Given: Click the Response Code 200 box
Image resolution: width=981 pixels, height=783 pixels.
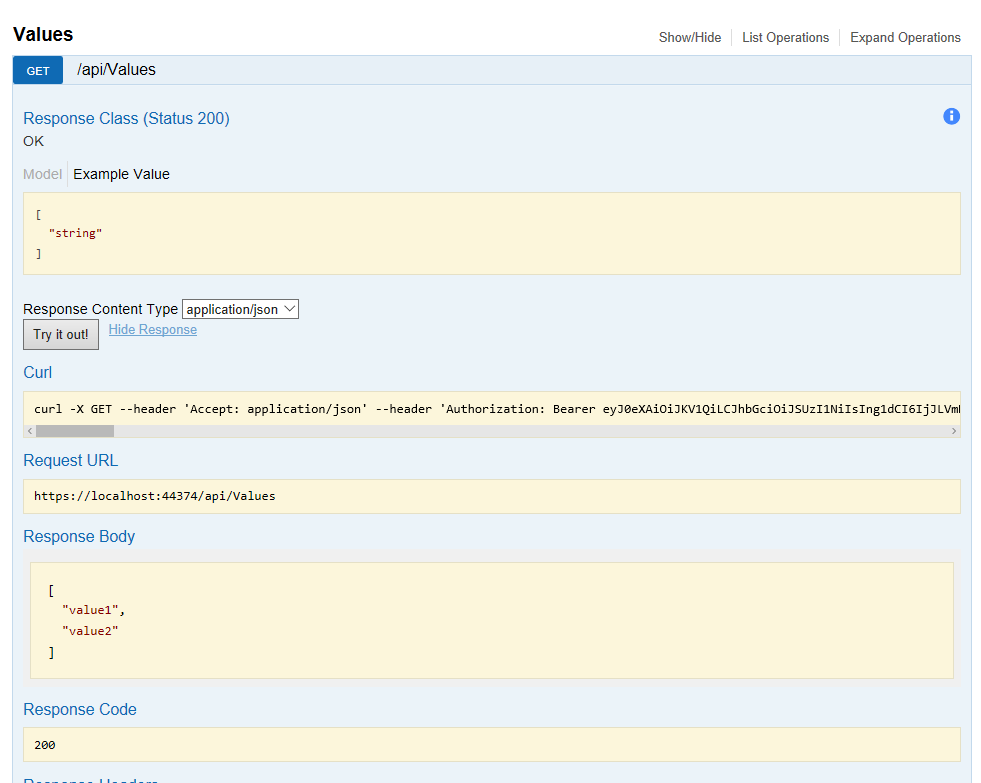Looking at the screenshot, I should 491,745.
